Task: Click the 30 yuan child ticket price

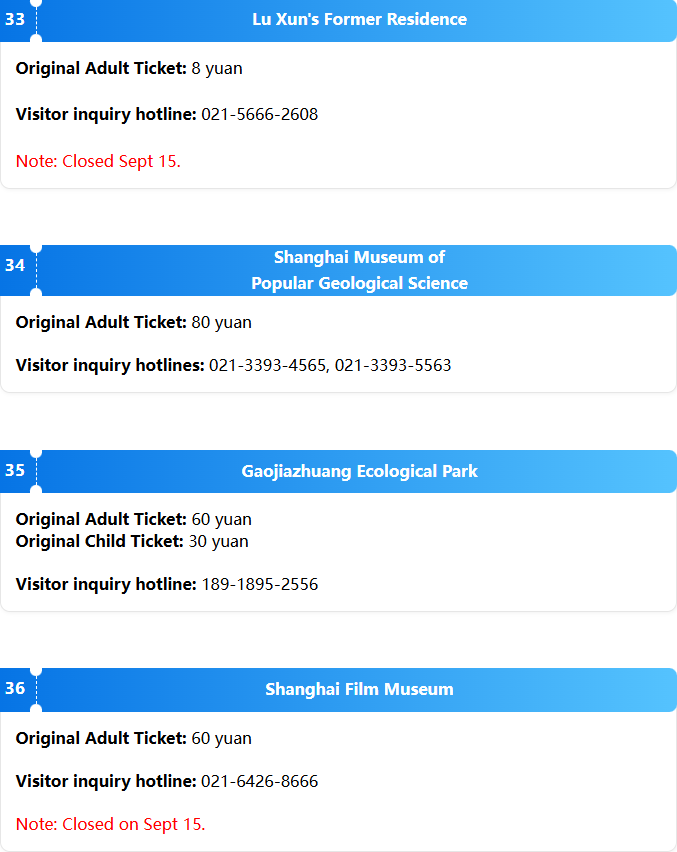Action: point(218,541)
